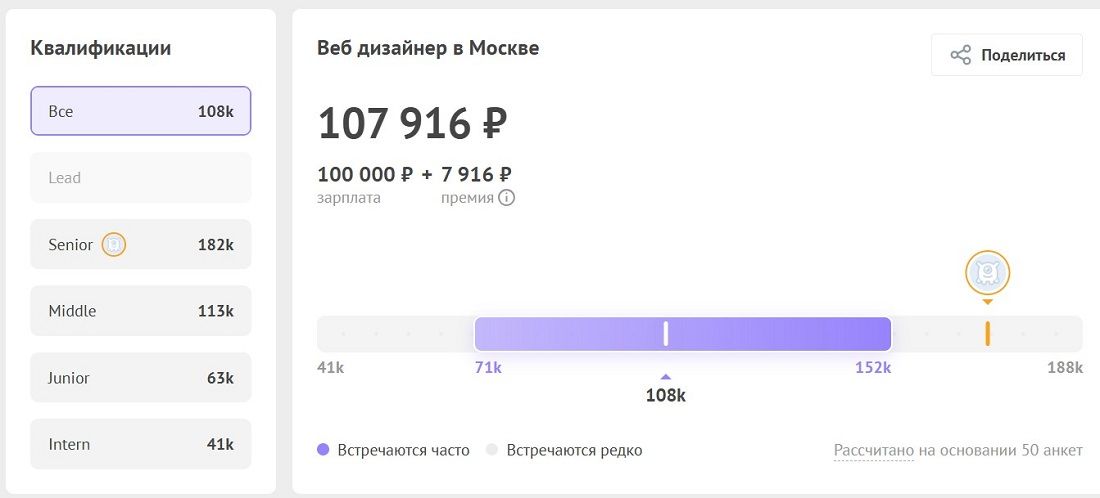Open the info icon beside премия
The width and height of the screenshot is (1100, 498).
(x=507, y=198)
